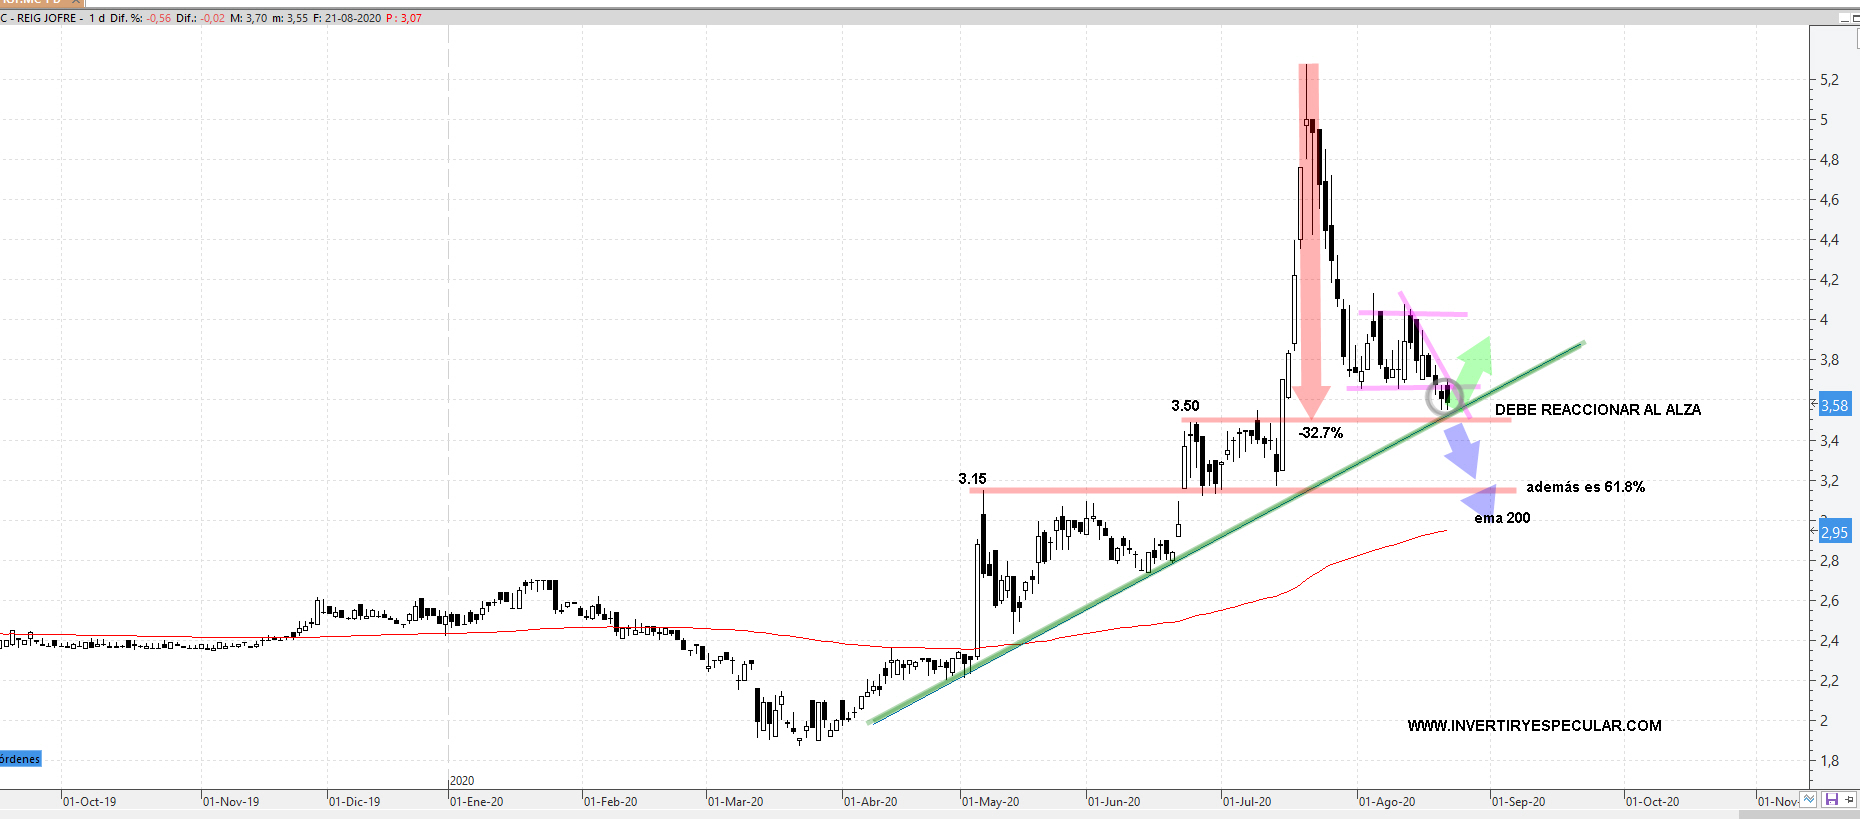Click the gray circle highlighting latest candles
Screen dimensions: 1860x819
point(1444,397)
